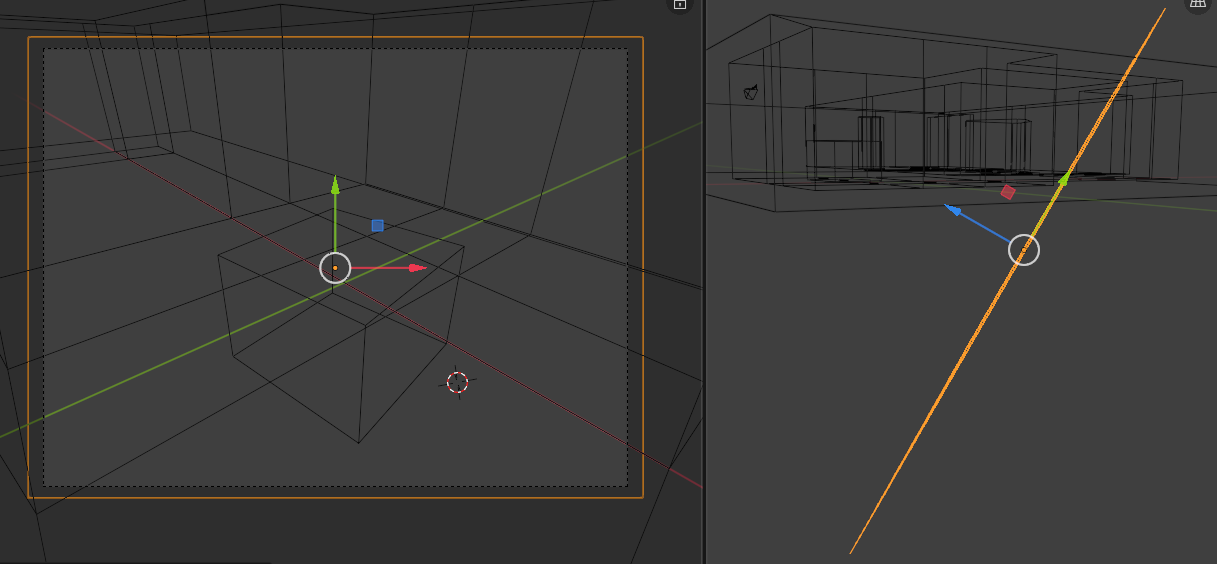Click the green arrow gizmo in right viewport

click(x=1065, y=179)
